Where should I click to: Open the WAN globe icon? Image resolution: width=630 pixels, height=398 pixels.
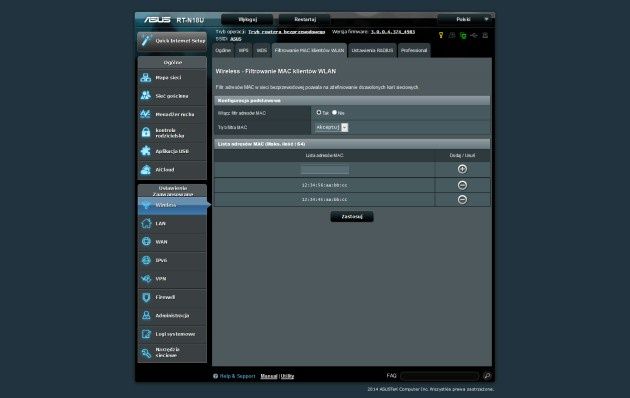point(146,242)
